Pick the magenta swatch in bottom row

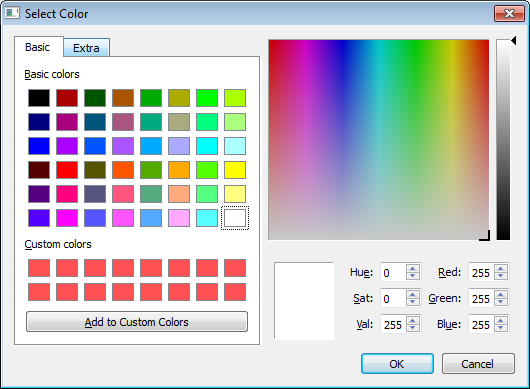pyautogui.click(x=67, y=218)
